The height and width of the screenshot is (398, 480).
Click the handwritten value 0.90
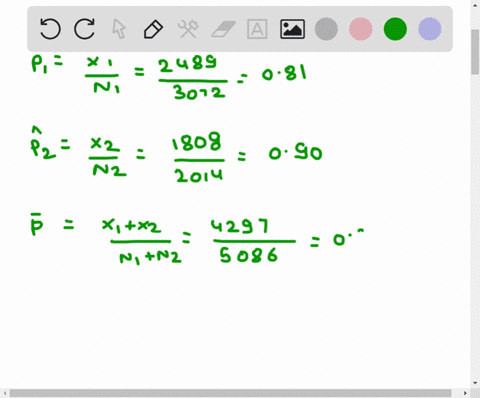(295, 153)
